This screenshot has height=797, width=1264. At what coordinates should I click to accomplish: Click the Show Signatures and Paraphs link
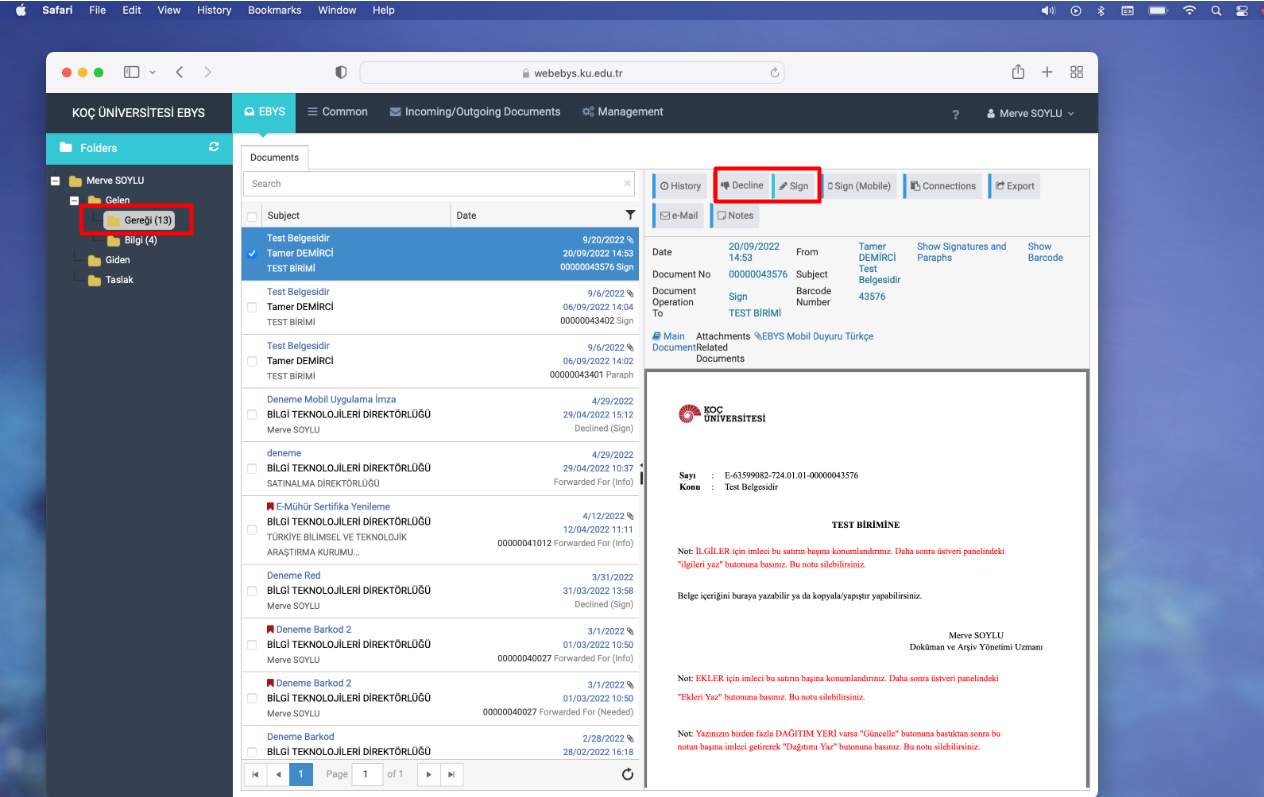click(x=961, y=252)
